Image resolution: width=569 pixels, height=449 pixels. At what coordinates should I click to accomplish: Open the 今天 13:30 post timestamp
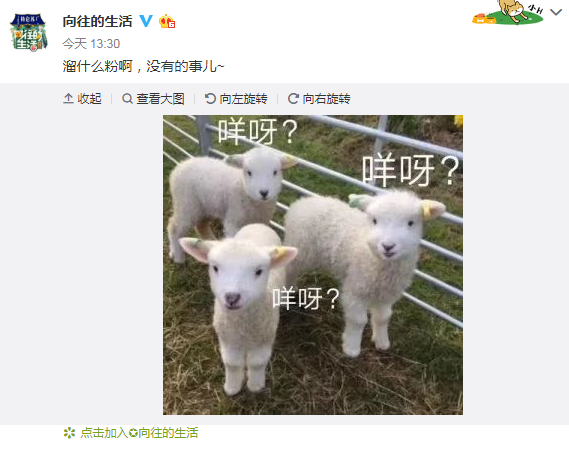click(x=91, y=44)
